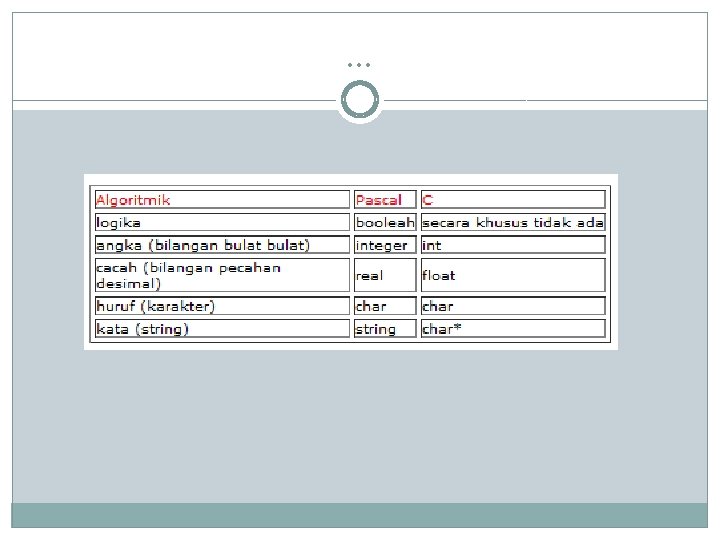Select the 'boolean' cell
This screenshot has height=540, width=720.
pyautogui.click(x=385, y=222)
